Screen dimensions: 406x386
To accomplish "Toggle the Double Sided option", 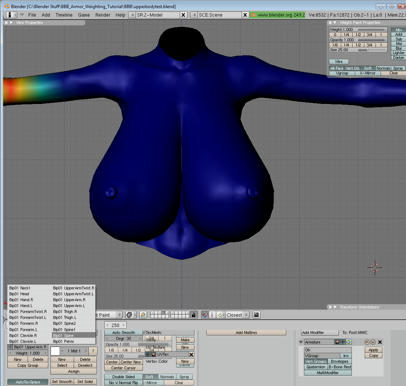I will [x=124, y=377].
